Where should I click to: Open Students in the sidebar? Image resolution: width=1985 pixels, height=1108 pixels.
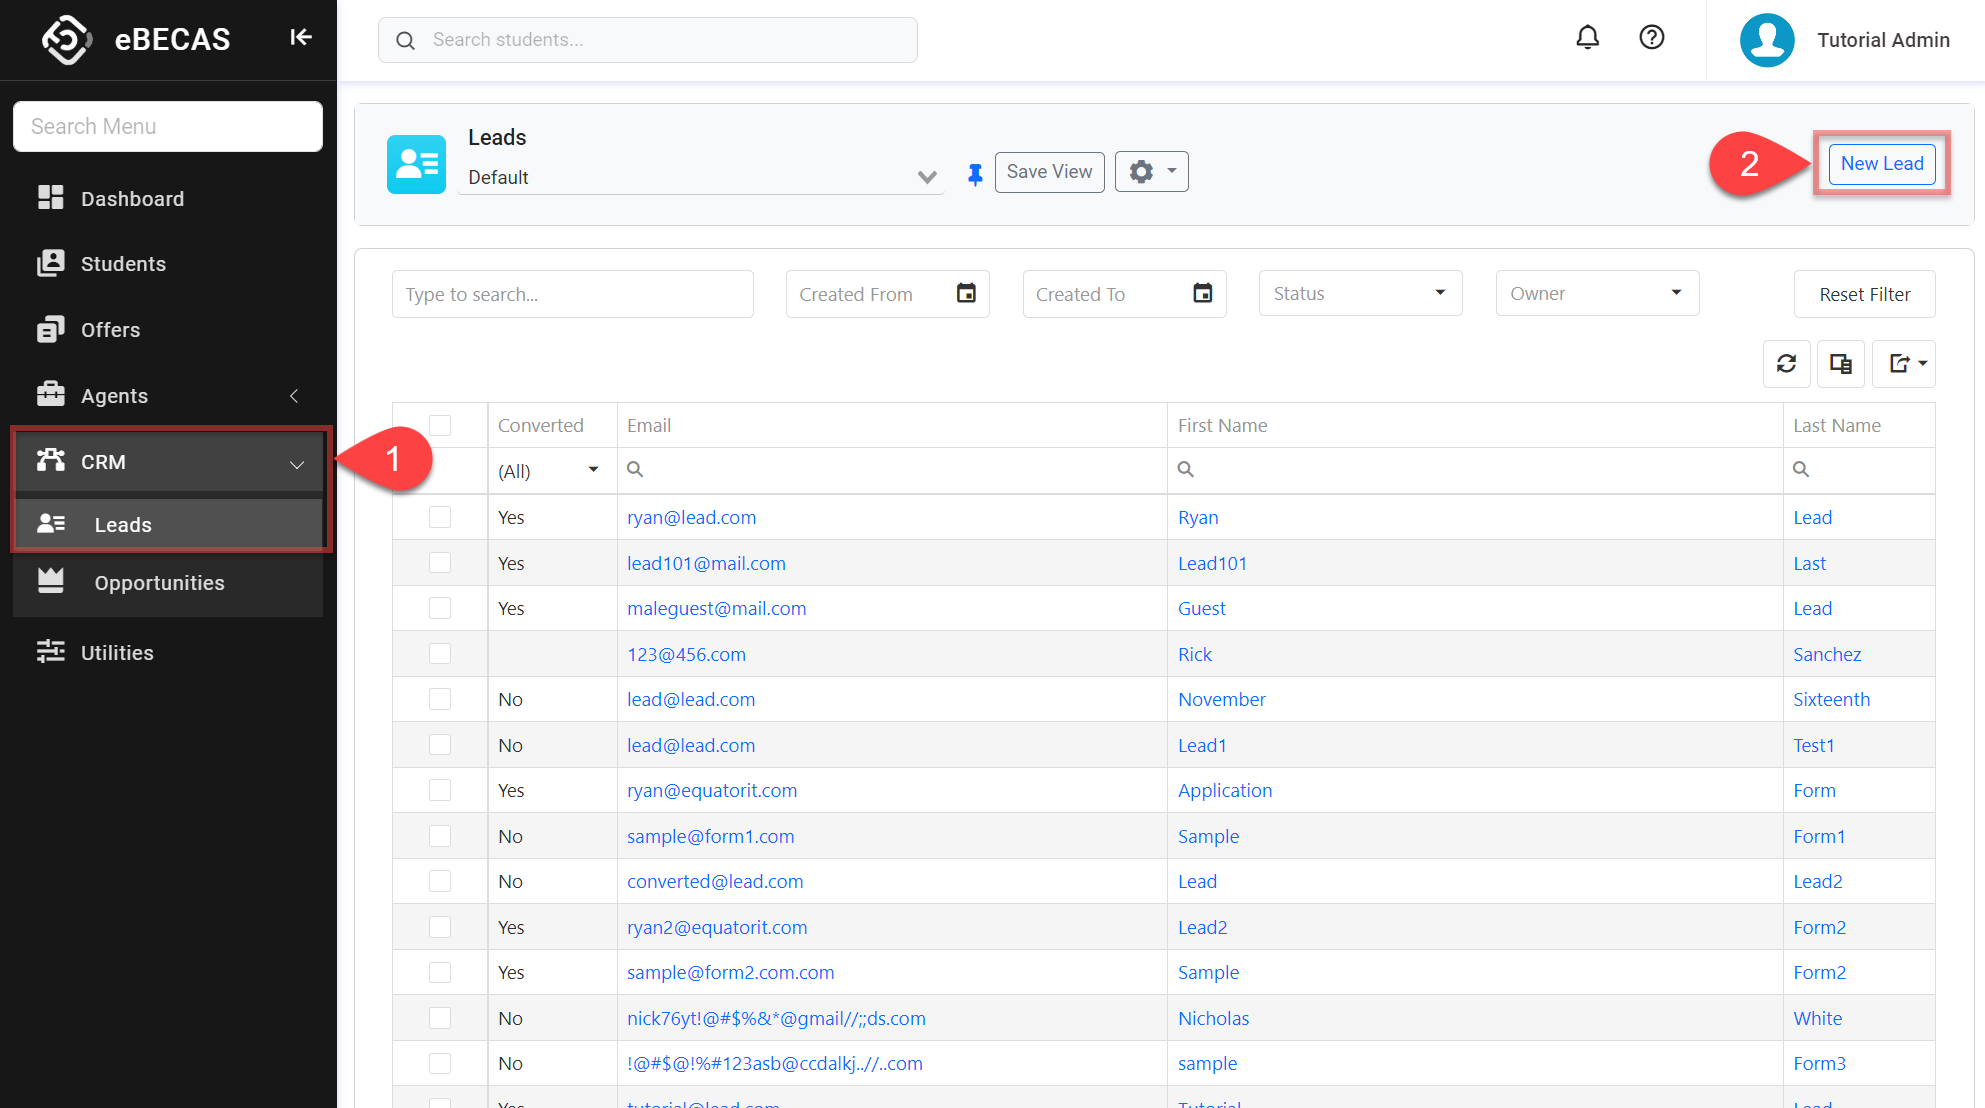[x=168, y=264]
